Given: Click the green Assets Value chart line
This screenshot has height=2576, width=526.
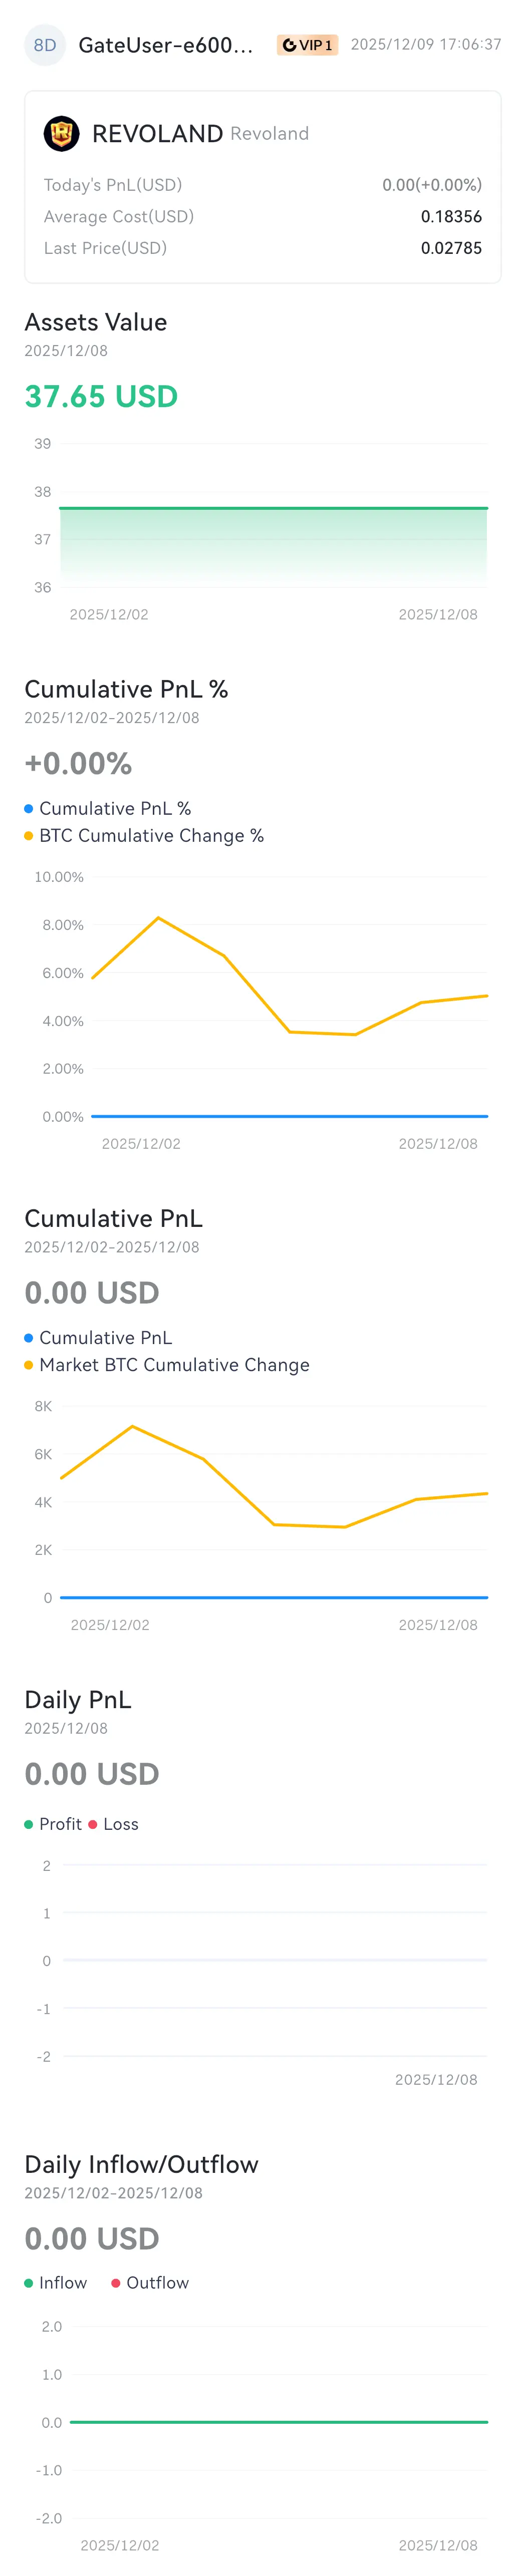Looking at the screenshot, I should 273,508.
